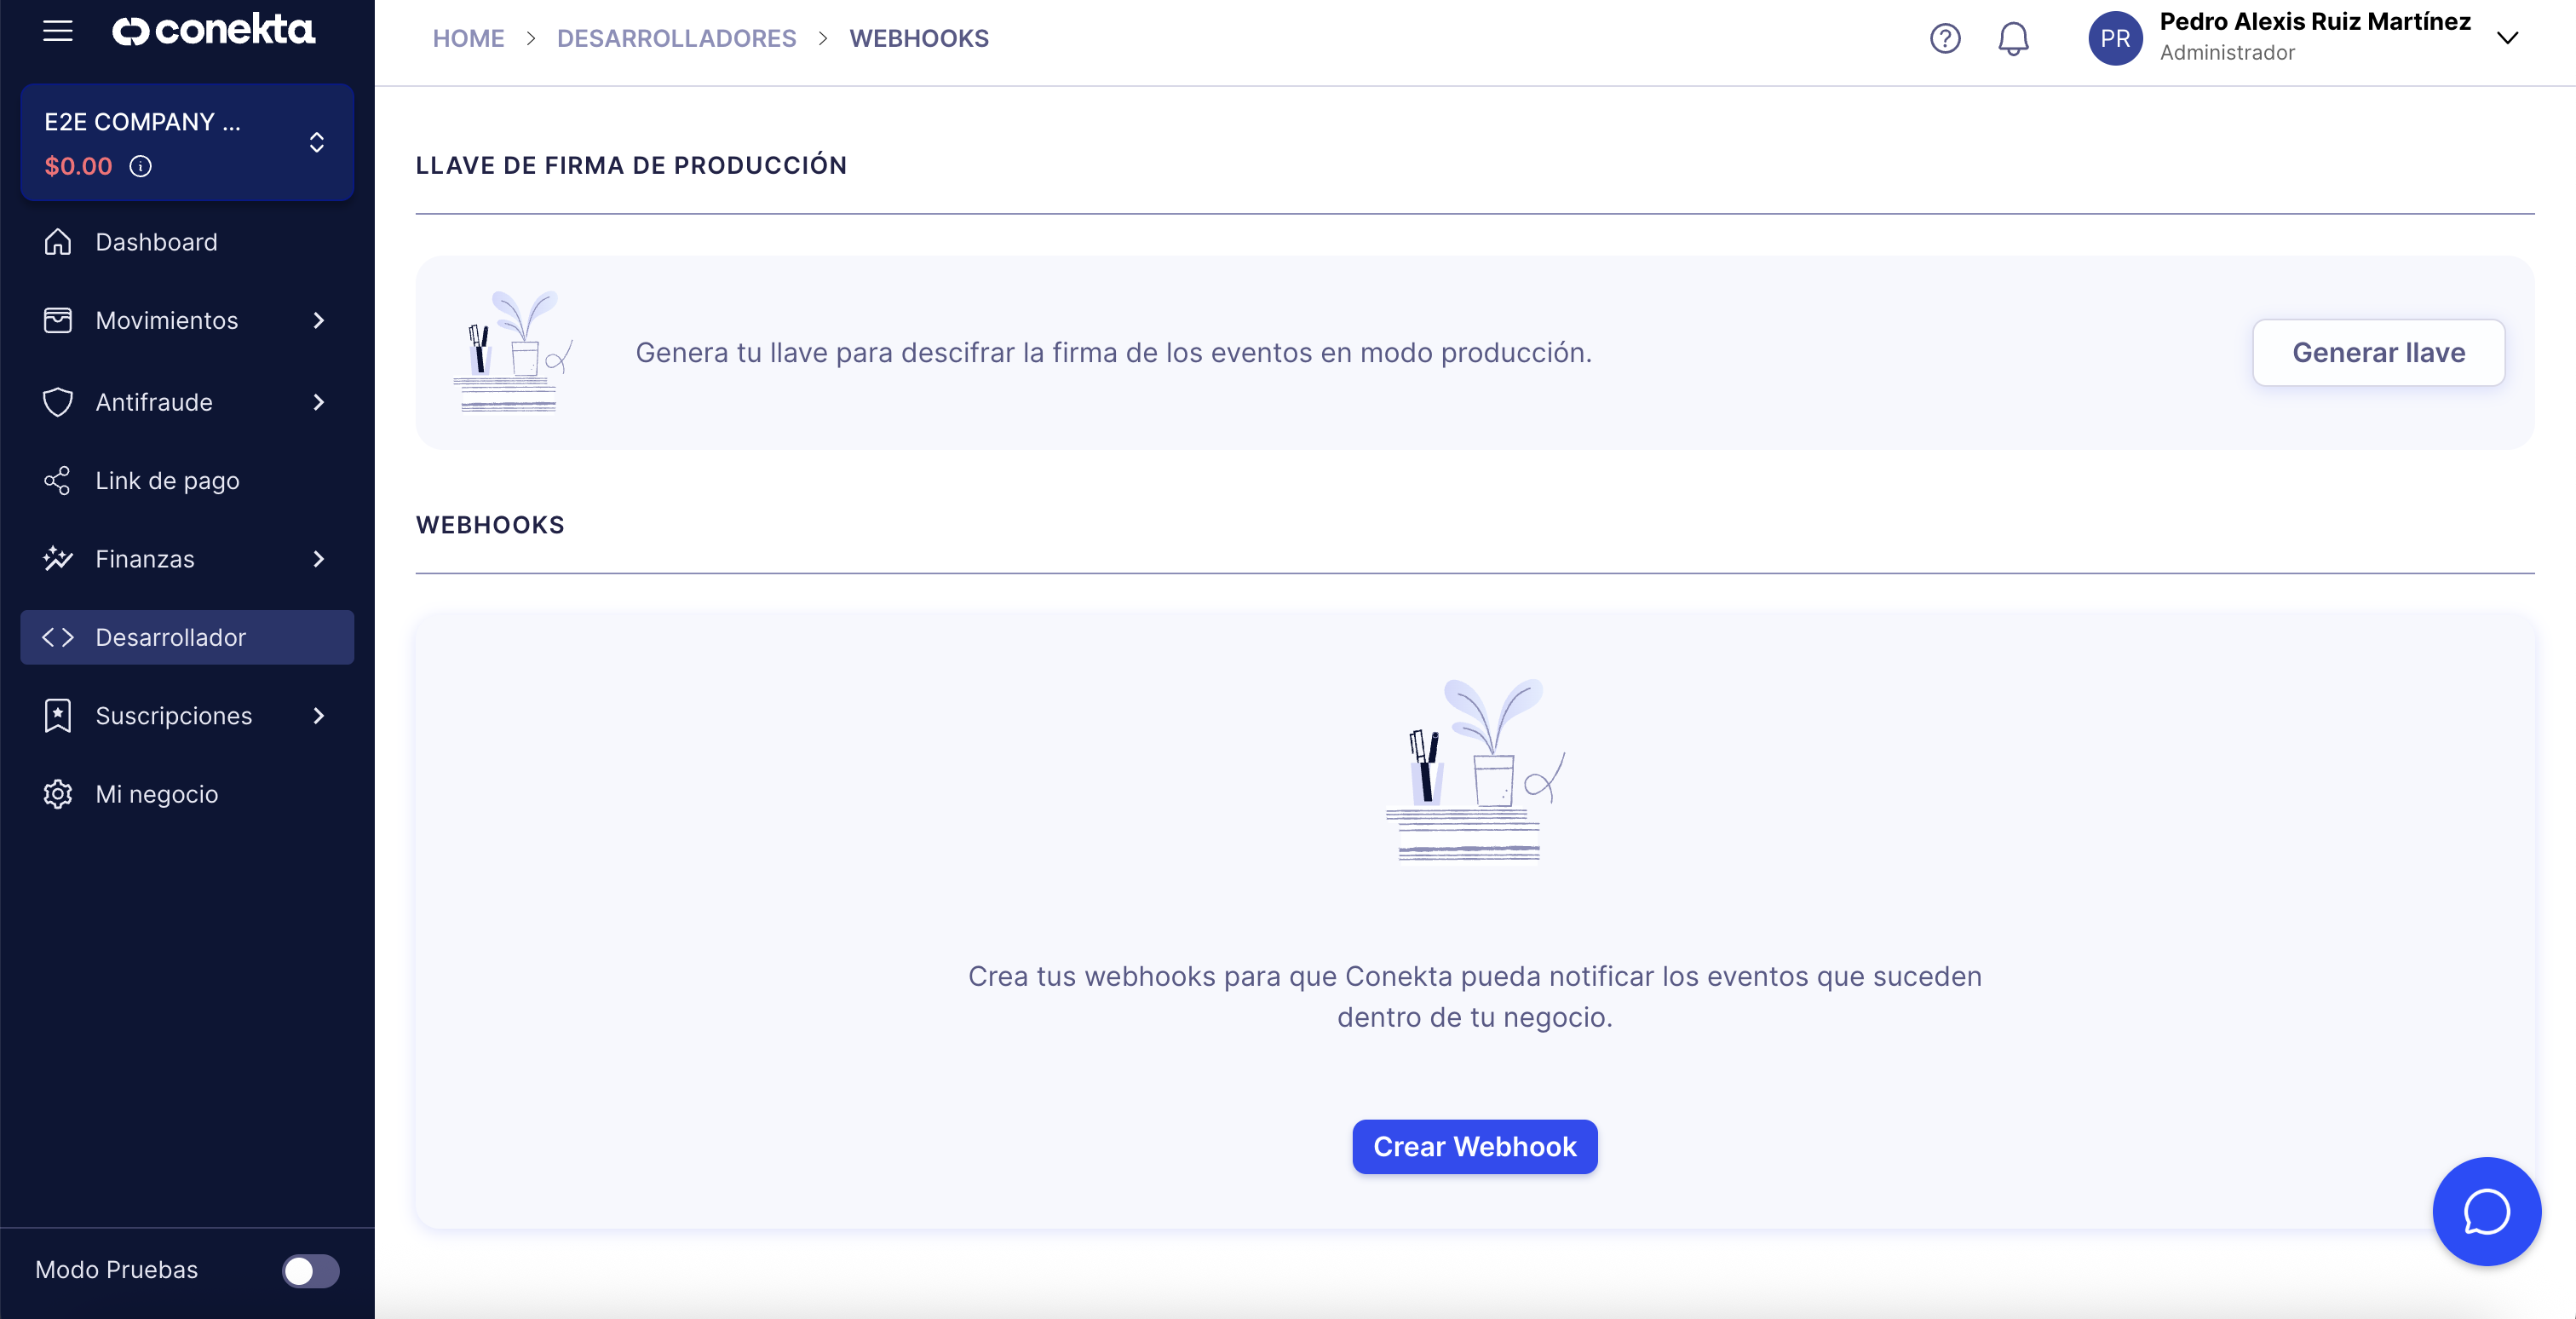Viewport: 2576px width, 1319px height.
Task: Open Mi negocio menu item
Action: [187, 794]
